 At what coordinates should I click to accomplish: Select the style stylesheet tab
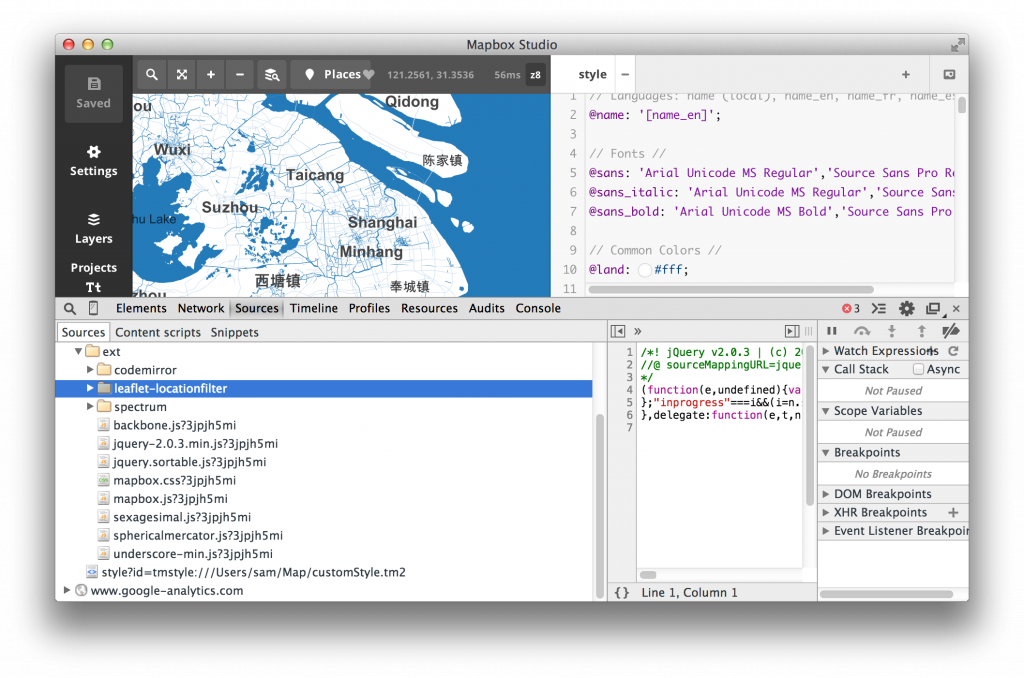(592, 74)
